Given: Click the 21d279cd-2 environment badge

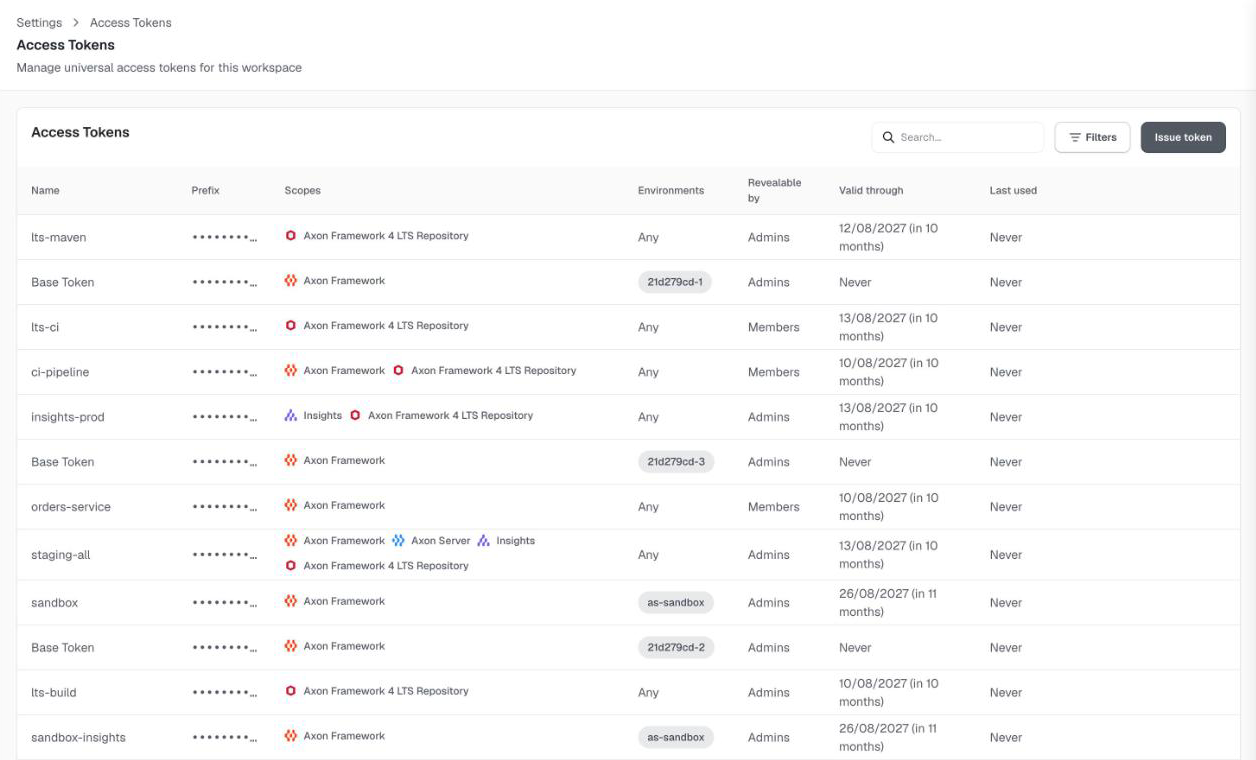Looking at the screenshot, I should click(675, 647).
